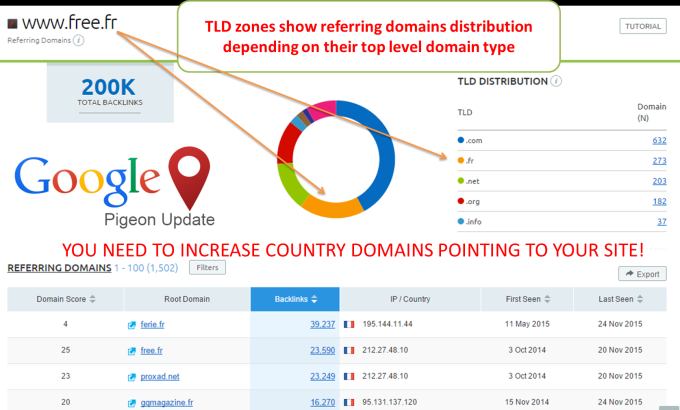Click French flag in the free.fr row
680x410 pixels.
[x=349, y=350]
